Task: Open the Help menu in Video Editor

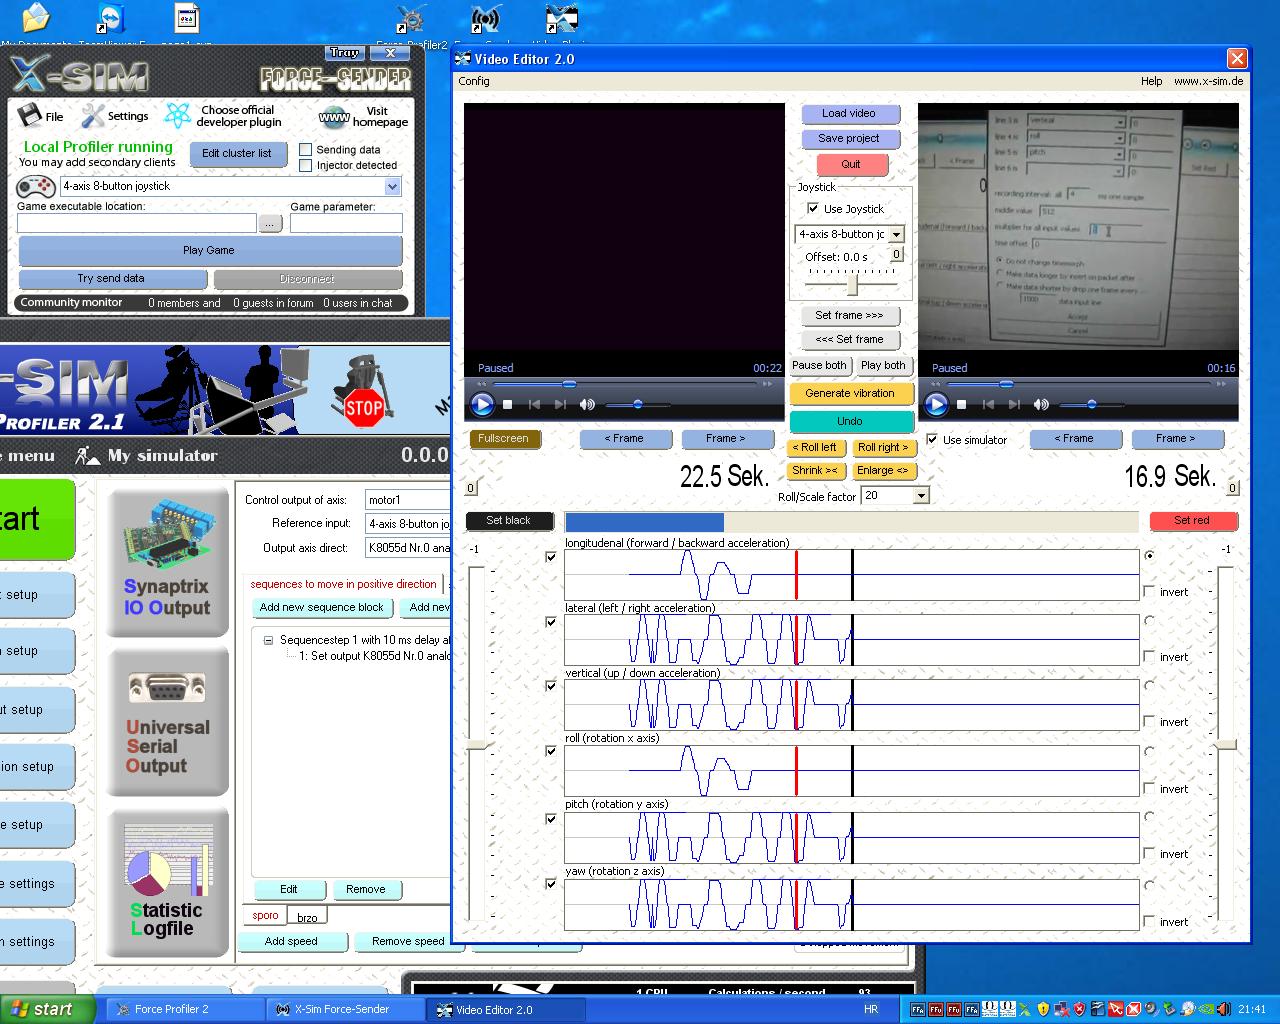Action: [x=1152, y=81]
